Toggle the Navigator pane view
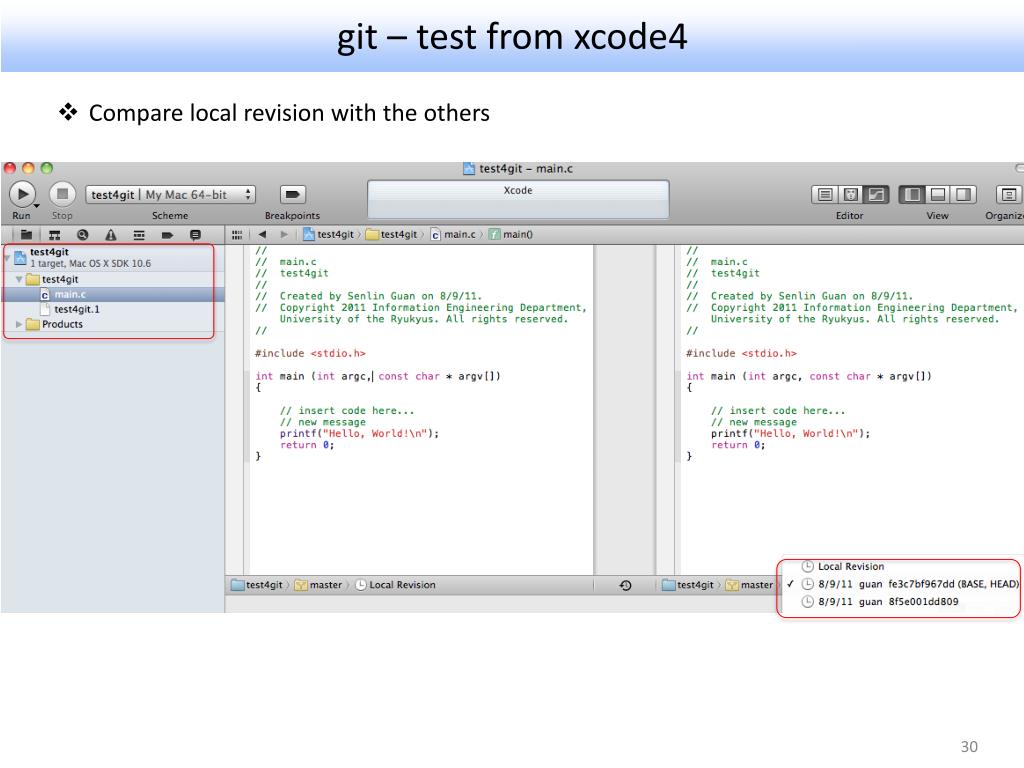The height and width of the screenshot is (768, 1024). 912,195
